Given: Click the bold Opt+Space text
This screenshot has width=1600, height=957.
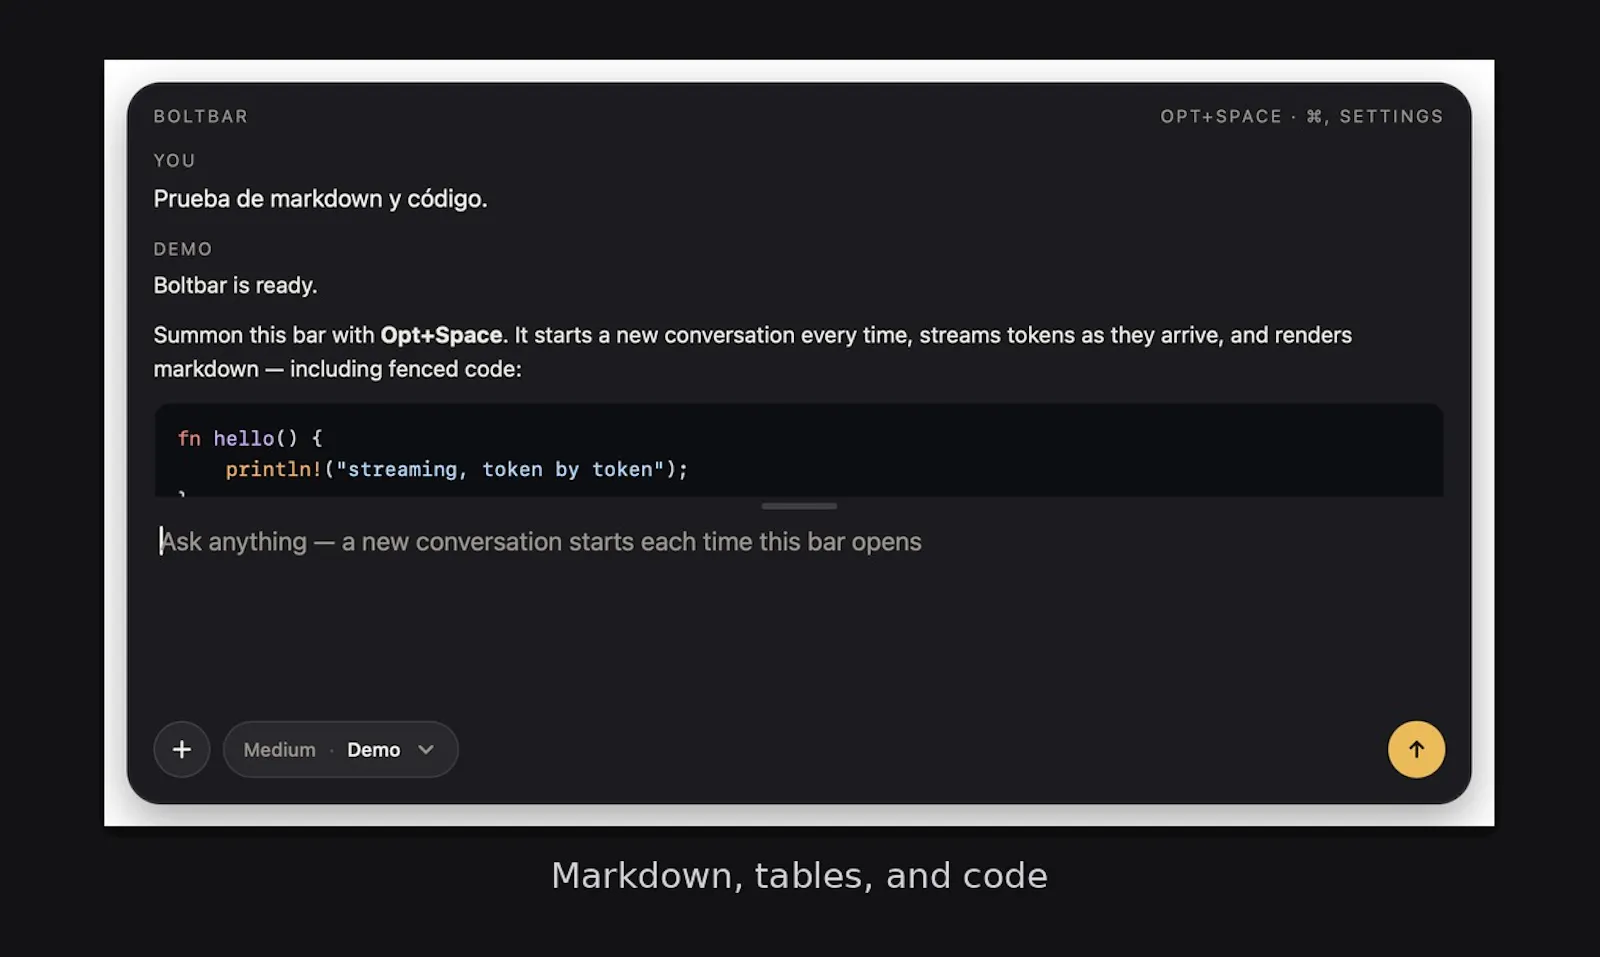Looking at the screenshot, I should pos(441,335).
